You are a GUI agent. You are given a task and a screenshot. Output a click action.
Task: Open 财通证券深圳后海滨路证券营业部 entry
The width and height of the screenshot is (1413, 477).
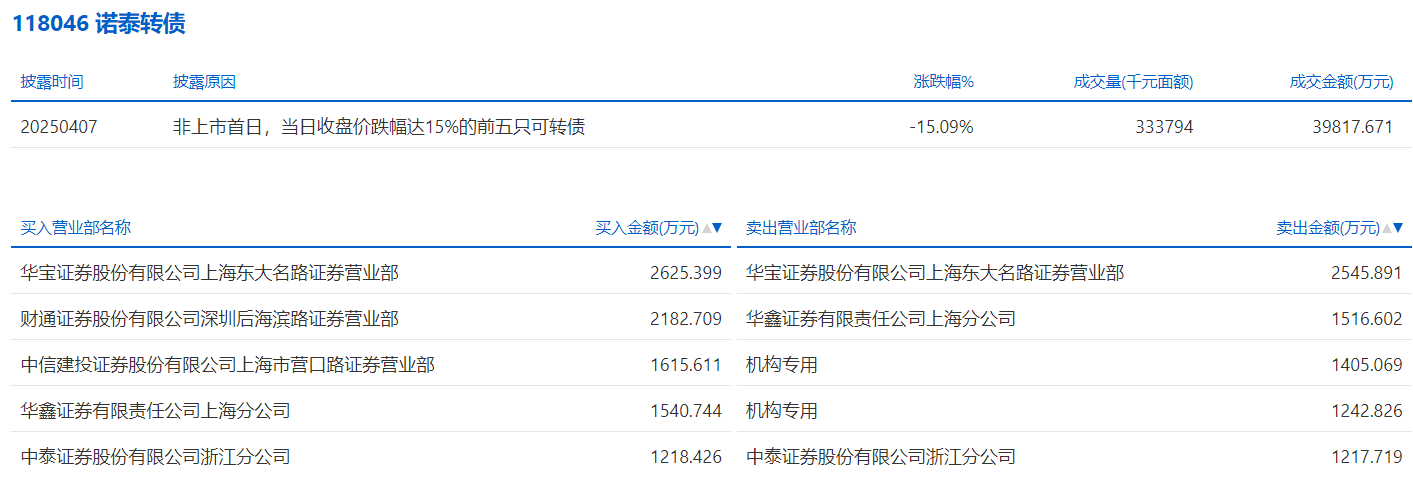(210, 319)
